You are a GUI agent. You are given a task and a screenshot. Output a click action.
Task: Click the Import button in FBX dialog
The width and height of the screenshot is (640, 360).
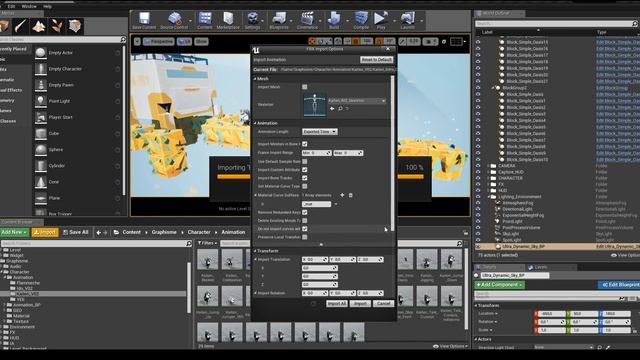point(360,304)
